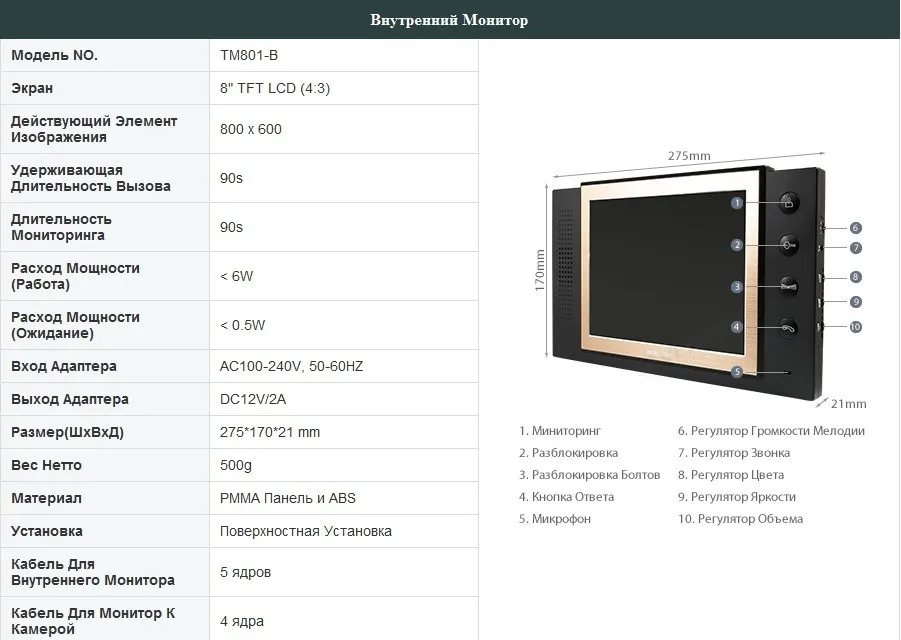Select the 'Модель NO.' label

55,55
